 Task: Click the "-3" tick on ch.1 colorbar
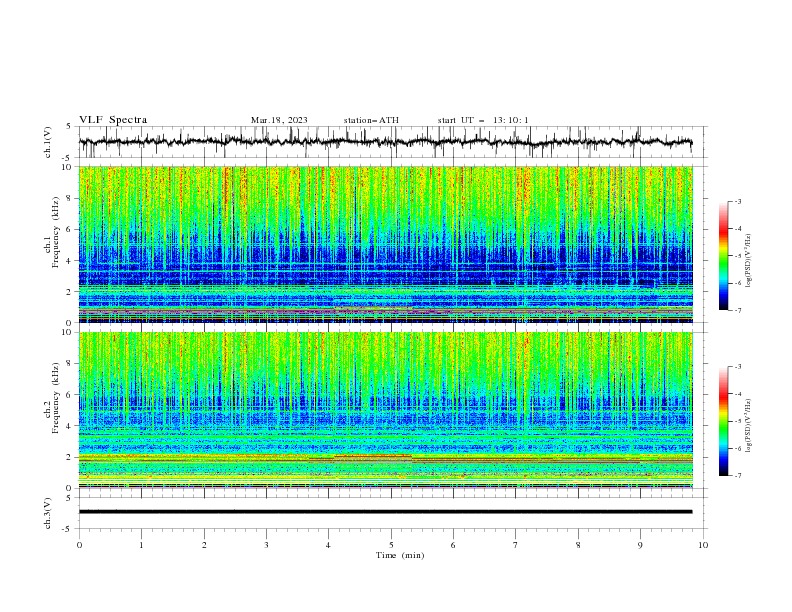[737, 201]
